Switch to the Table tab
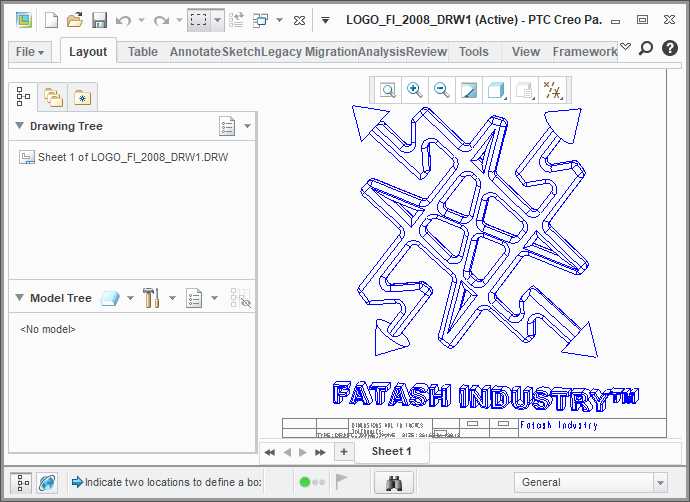The width and height of the screenshot is (690, 502). click(x=143, y=52)
